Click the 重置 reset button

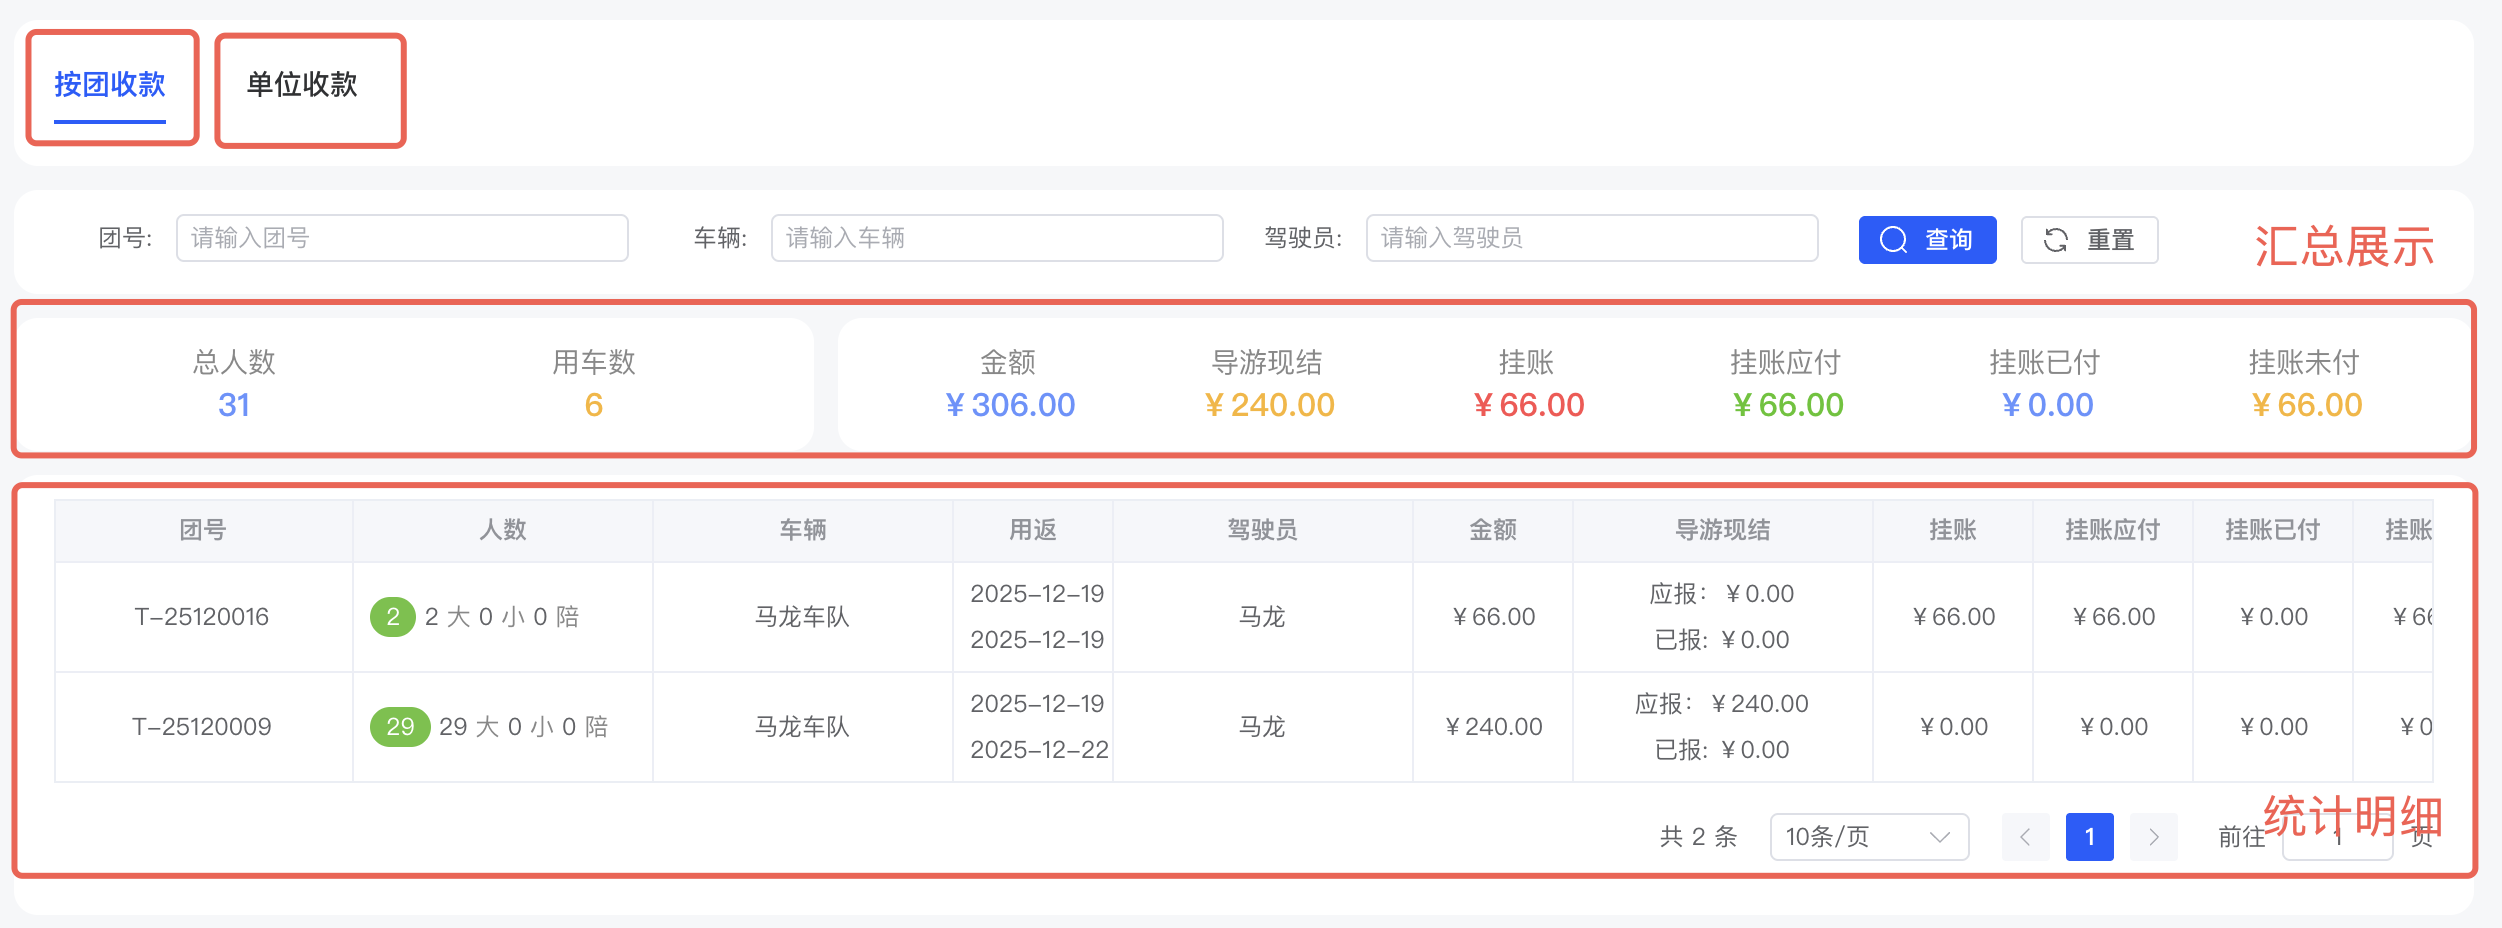point(2089,240)
